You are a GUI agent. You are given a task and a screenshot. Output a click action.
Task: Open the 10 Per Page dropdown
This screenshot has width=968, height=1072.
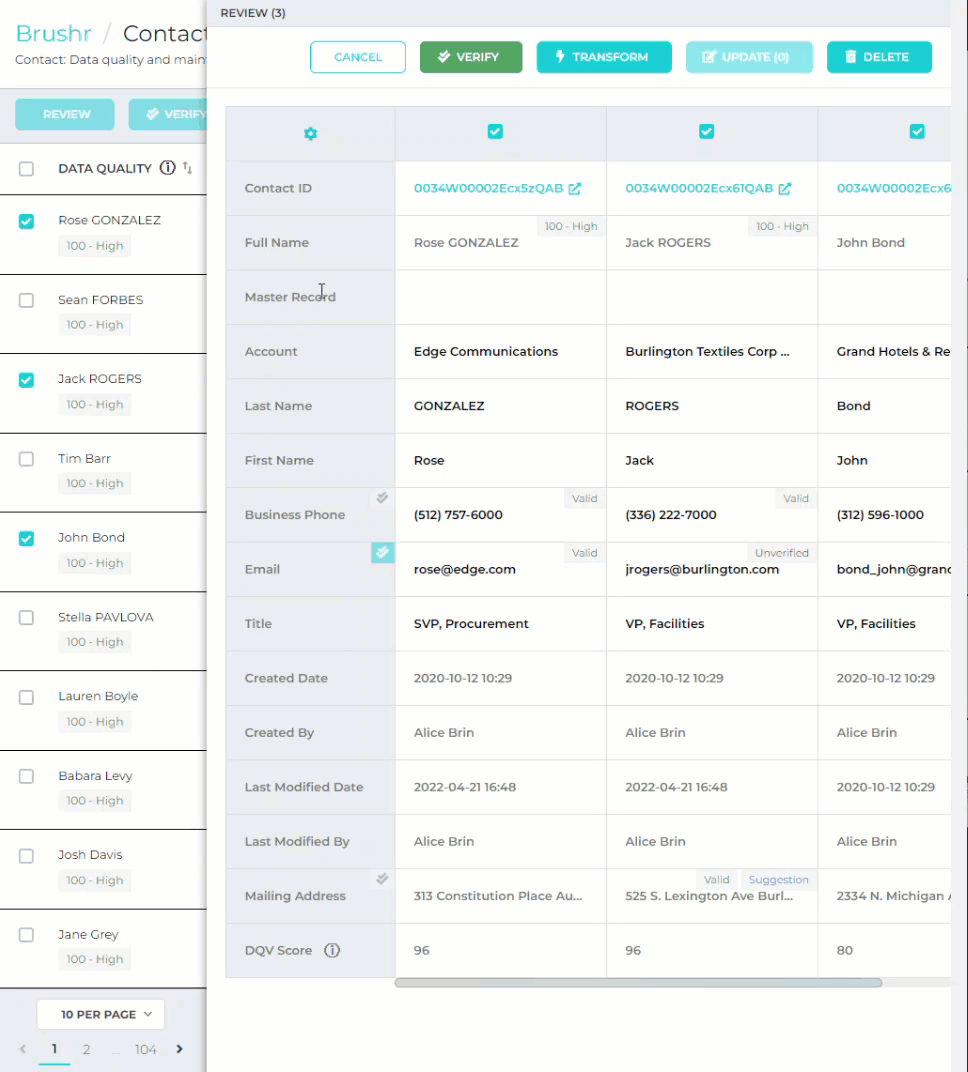click(101, 1014)
